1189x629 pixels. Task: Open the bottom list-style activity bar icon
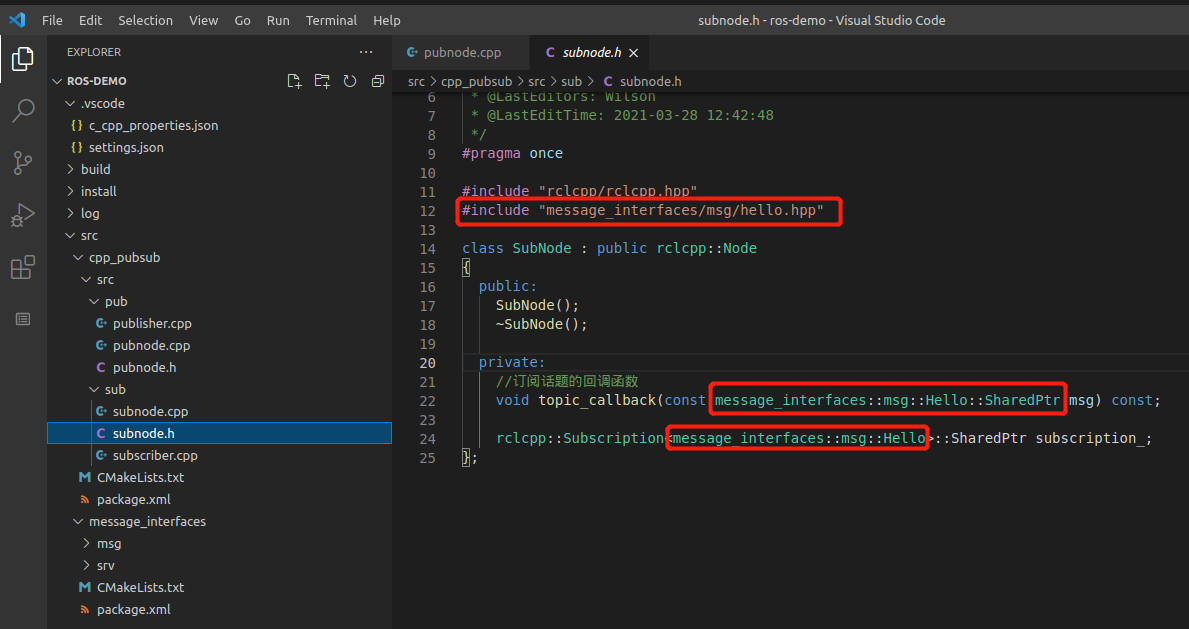tap(23, 319)
